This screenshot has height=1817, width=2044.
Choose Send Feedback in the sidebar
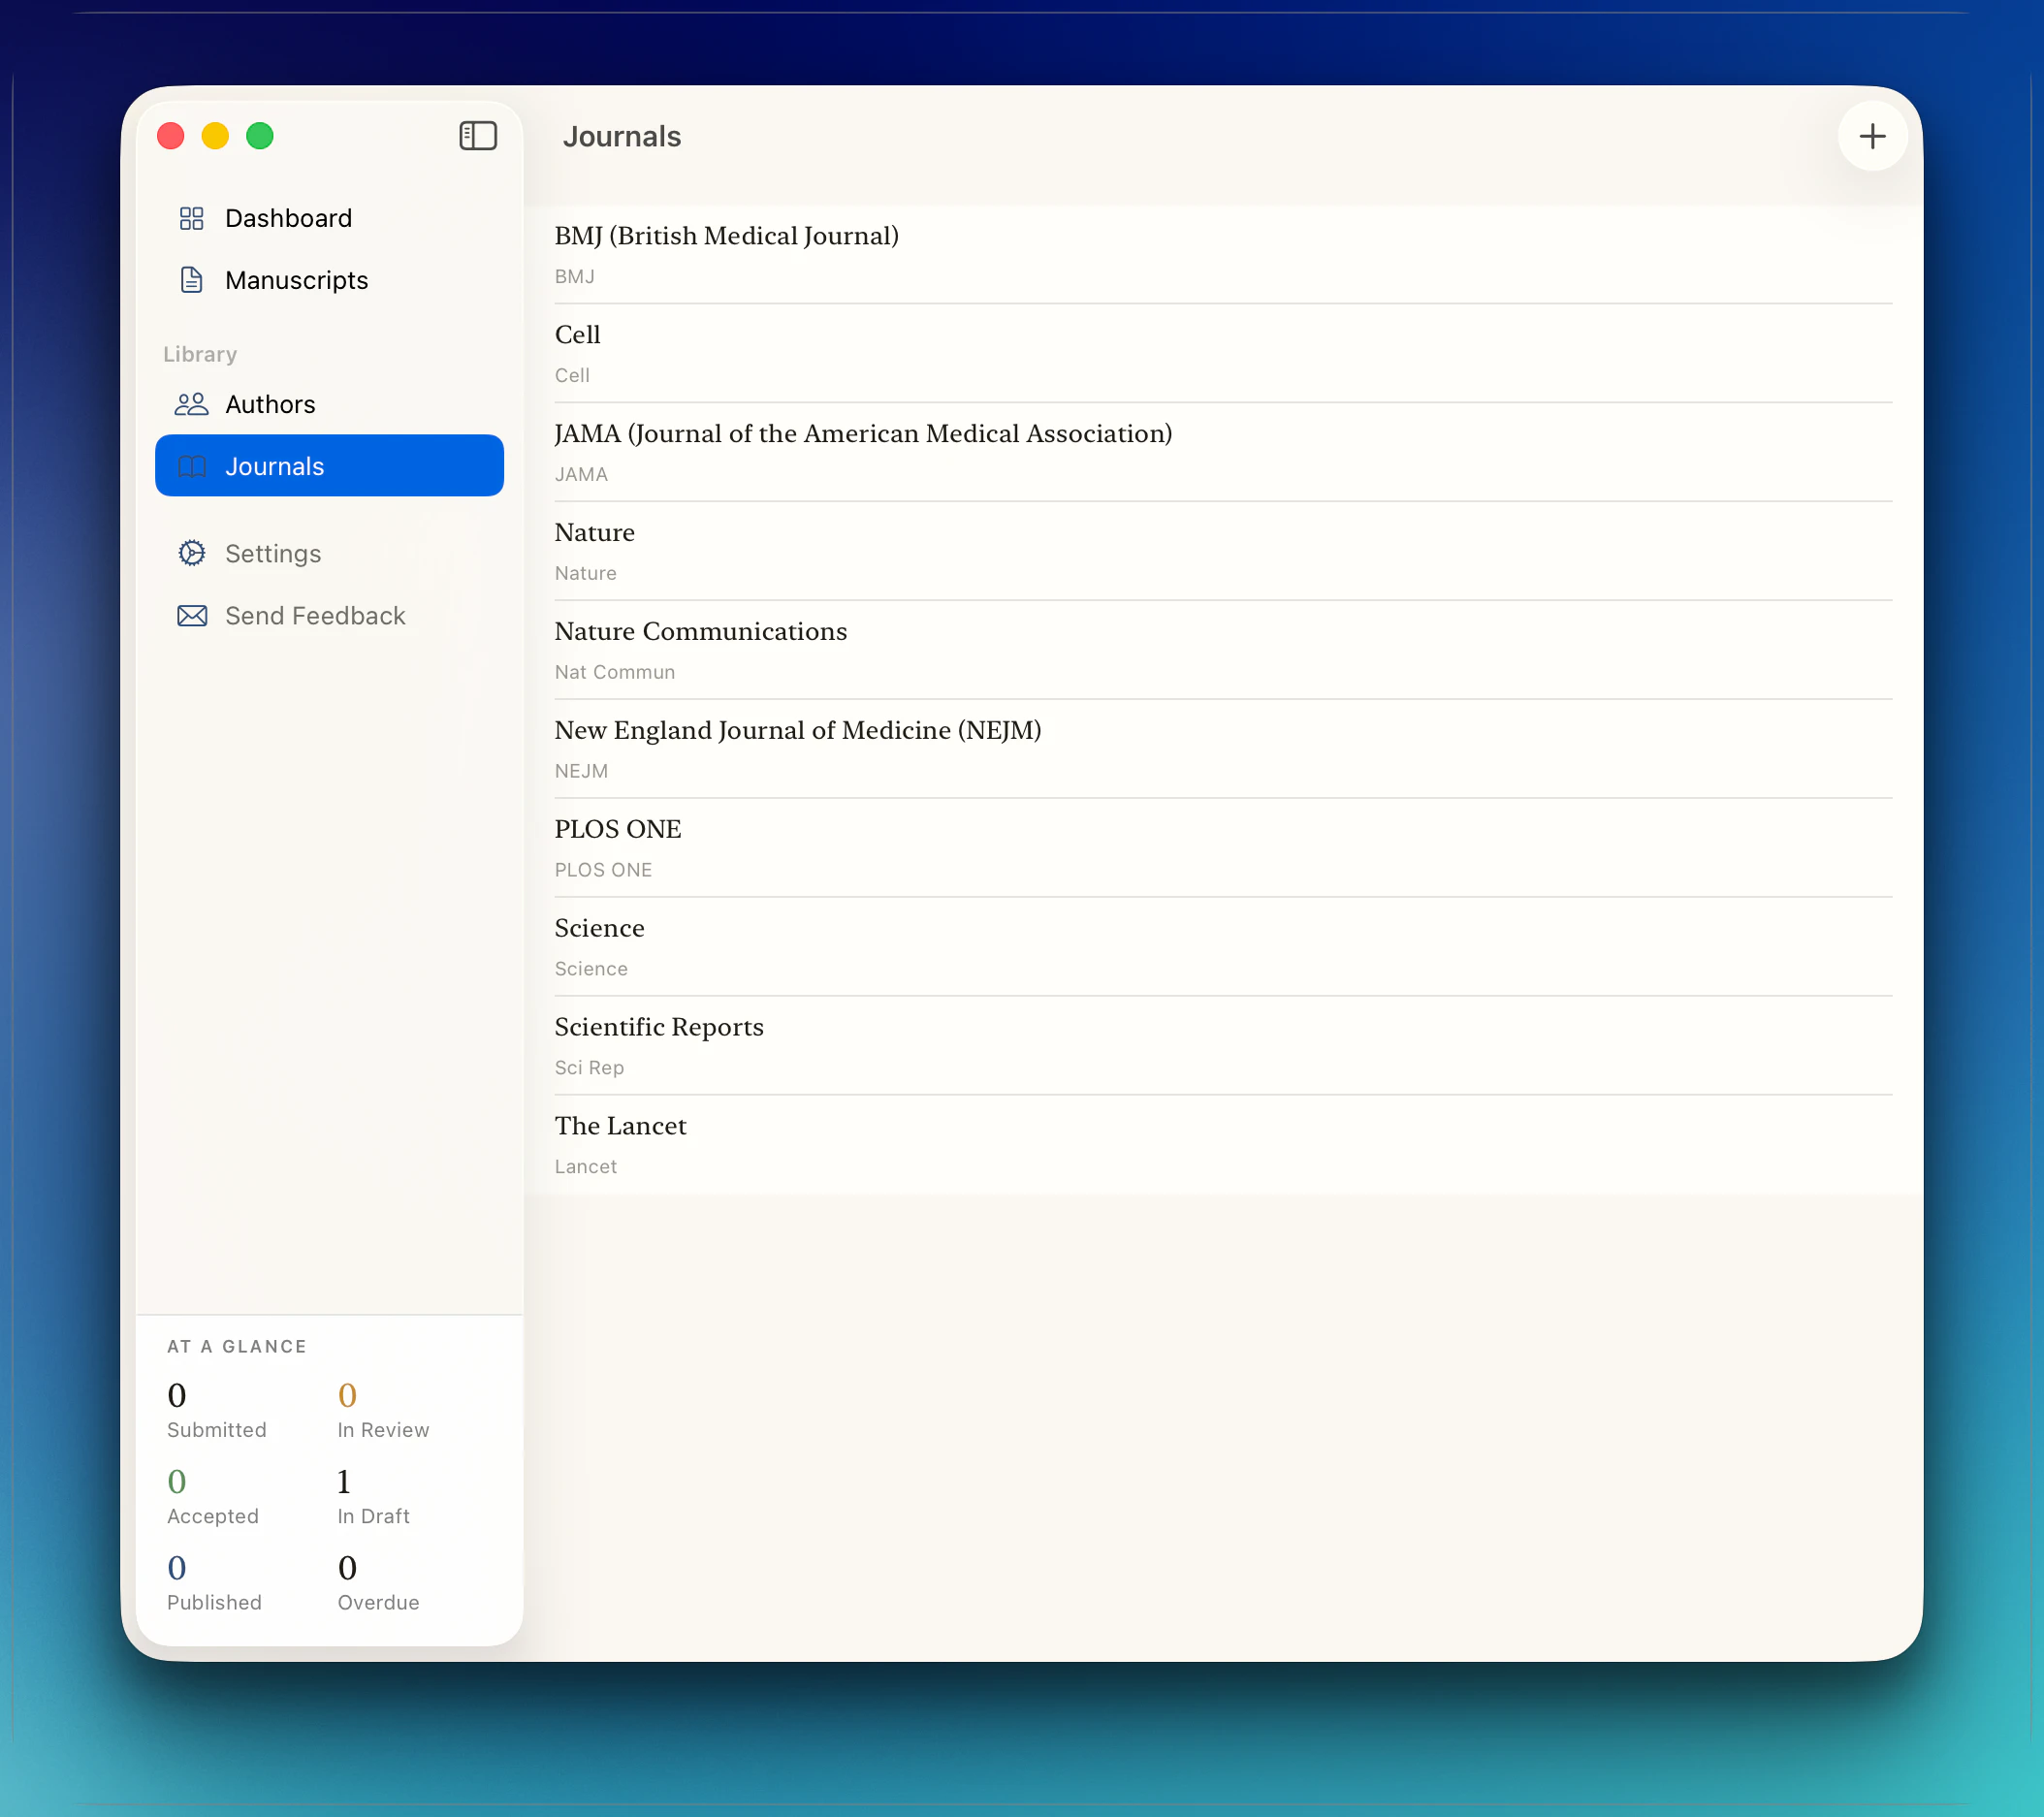[329, 615]
